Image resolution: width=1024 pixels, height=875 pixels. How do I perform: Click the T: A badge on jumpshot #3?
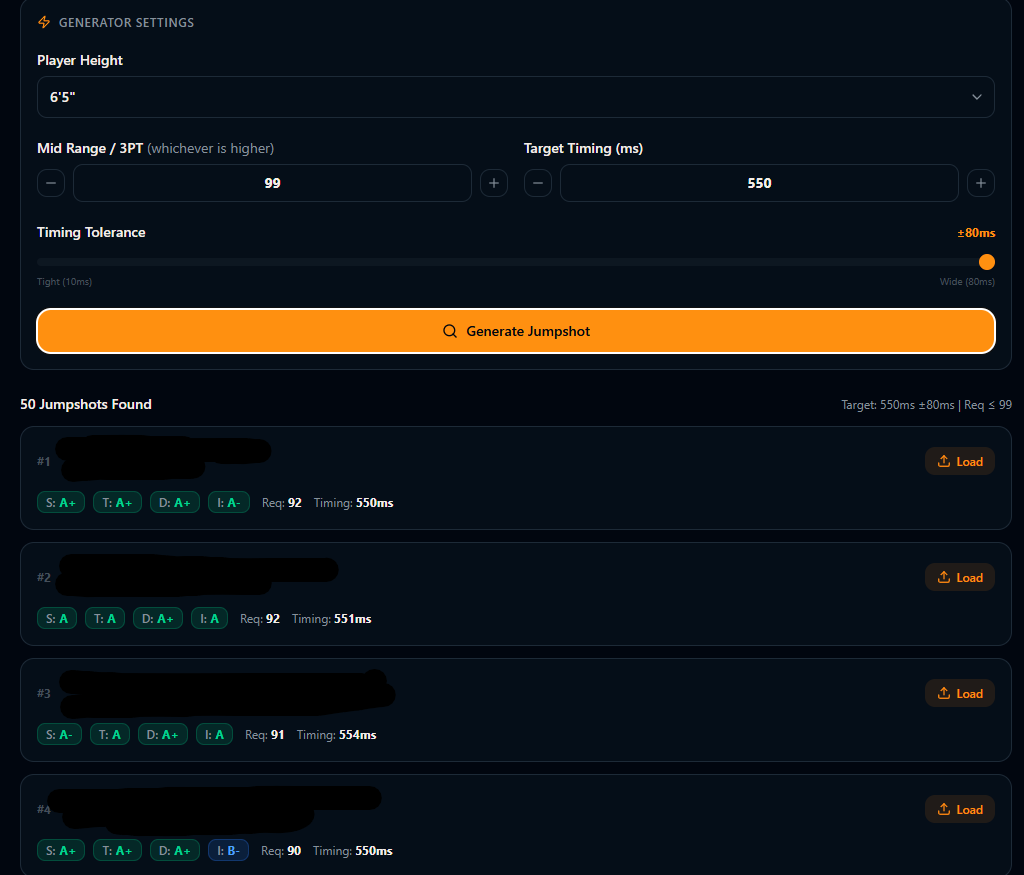[x=110, y=735]
